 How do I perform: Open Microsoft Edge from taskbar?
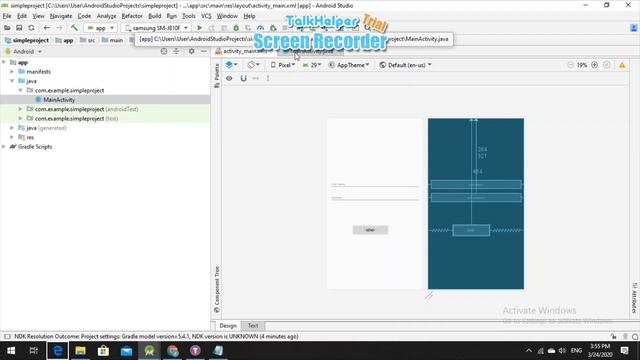(x=58, y=351)
